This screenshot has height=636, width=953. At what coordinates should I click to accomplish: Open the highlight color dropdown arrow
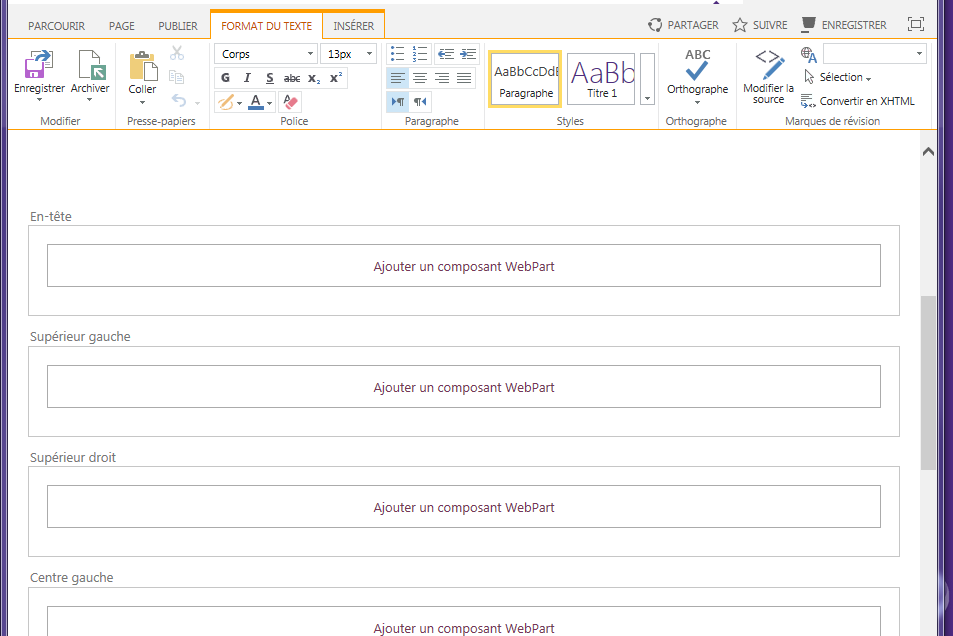pyautogui.click(x=239, y=103)
